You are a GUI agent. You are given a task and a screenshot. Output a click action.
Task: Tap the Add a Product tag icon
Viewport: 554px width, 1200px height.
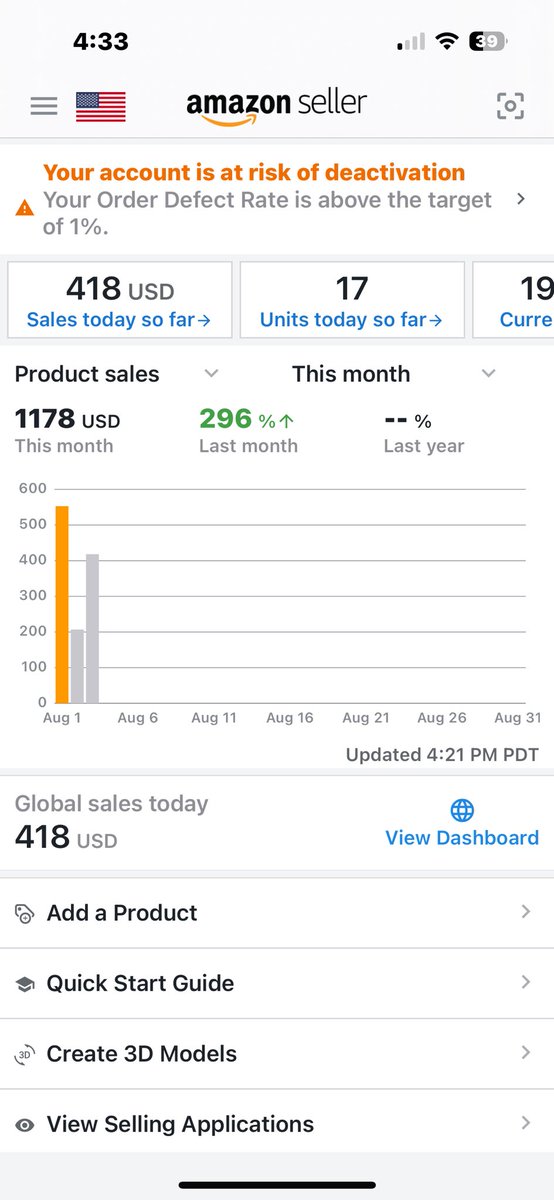25,913
